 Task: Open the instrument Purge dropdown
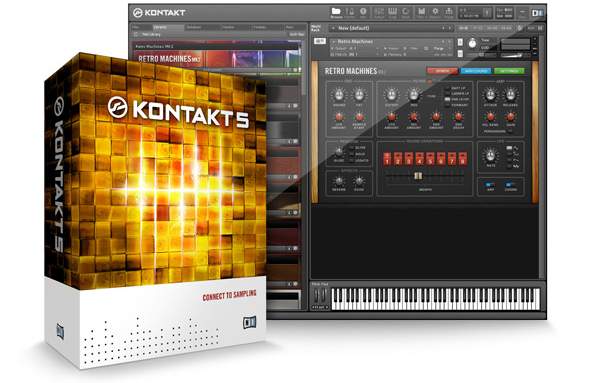440,49
